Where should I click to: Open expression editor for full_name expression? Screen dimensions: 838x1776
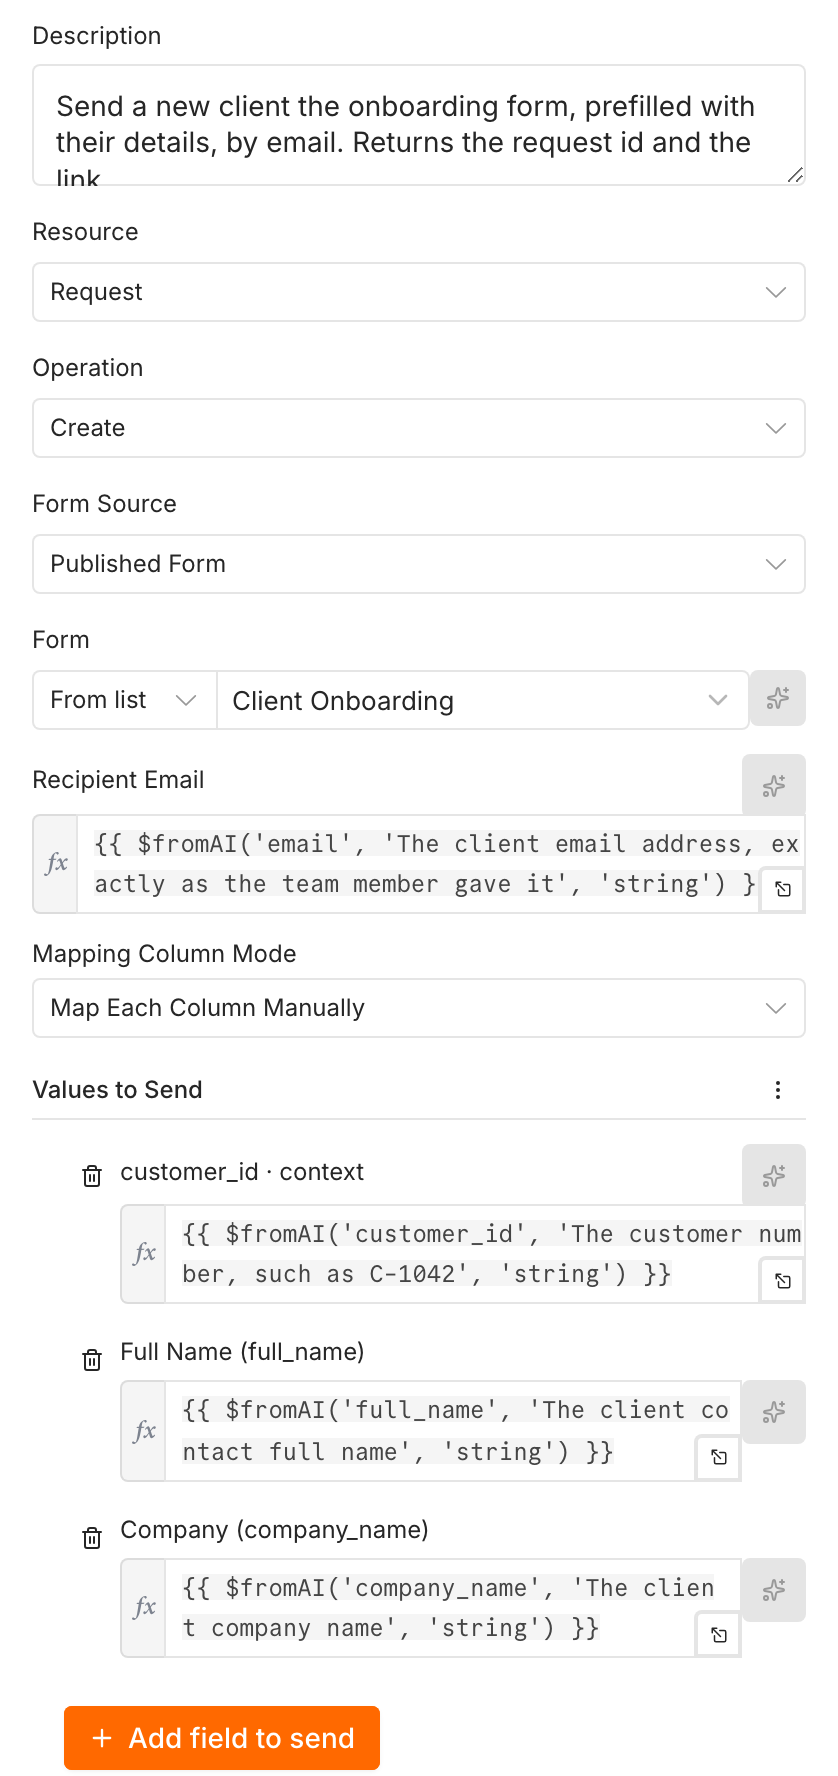pos(719,1457)
